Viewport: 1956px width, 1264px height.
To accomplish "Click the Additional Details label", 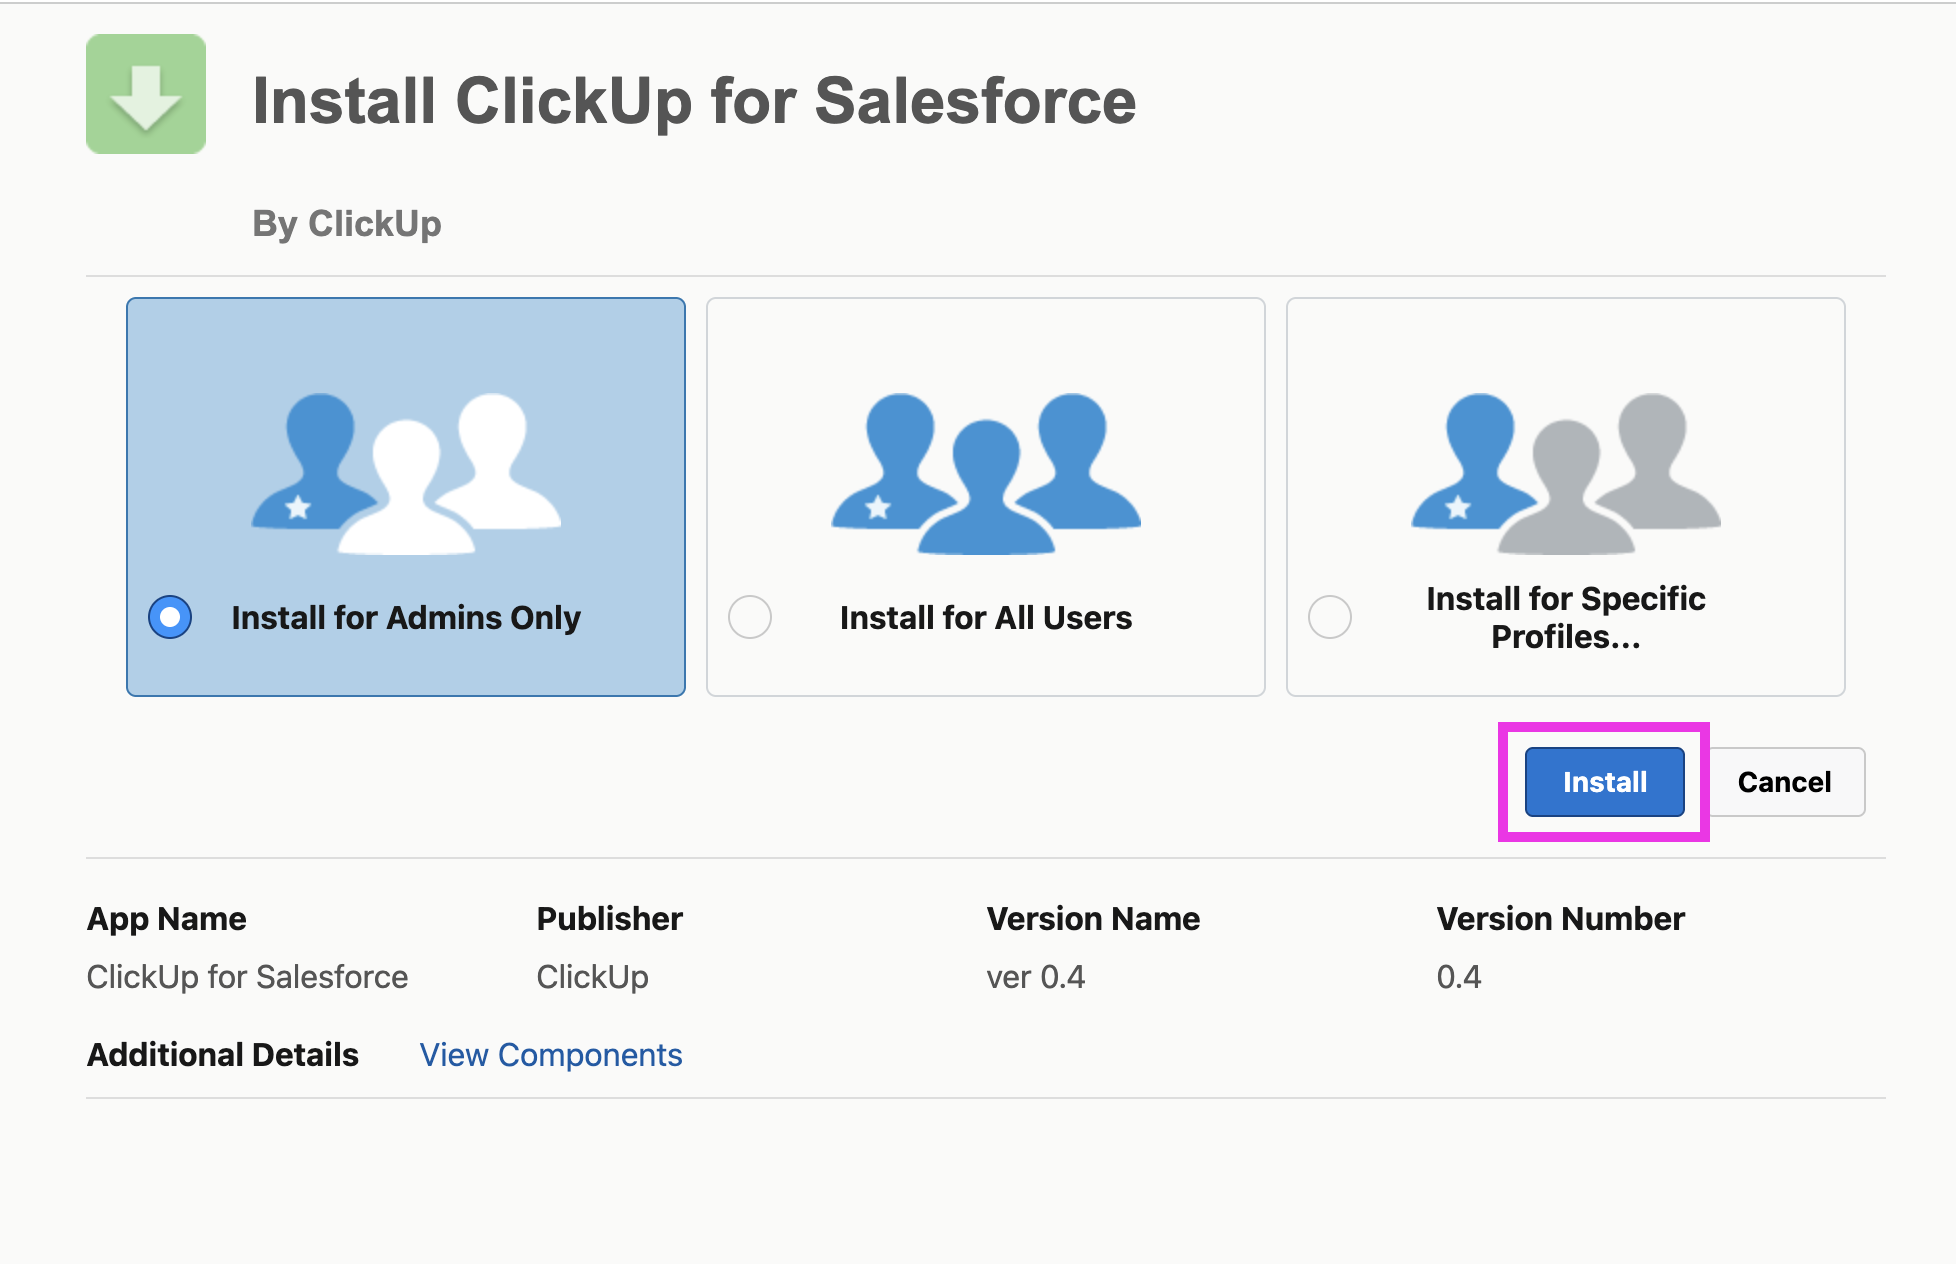I will click(223, 1055).
